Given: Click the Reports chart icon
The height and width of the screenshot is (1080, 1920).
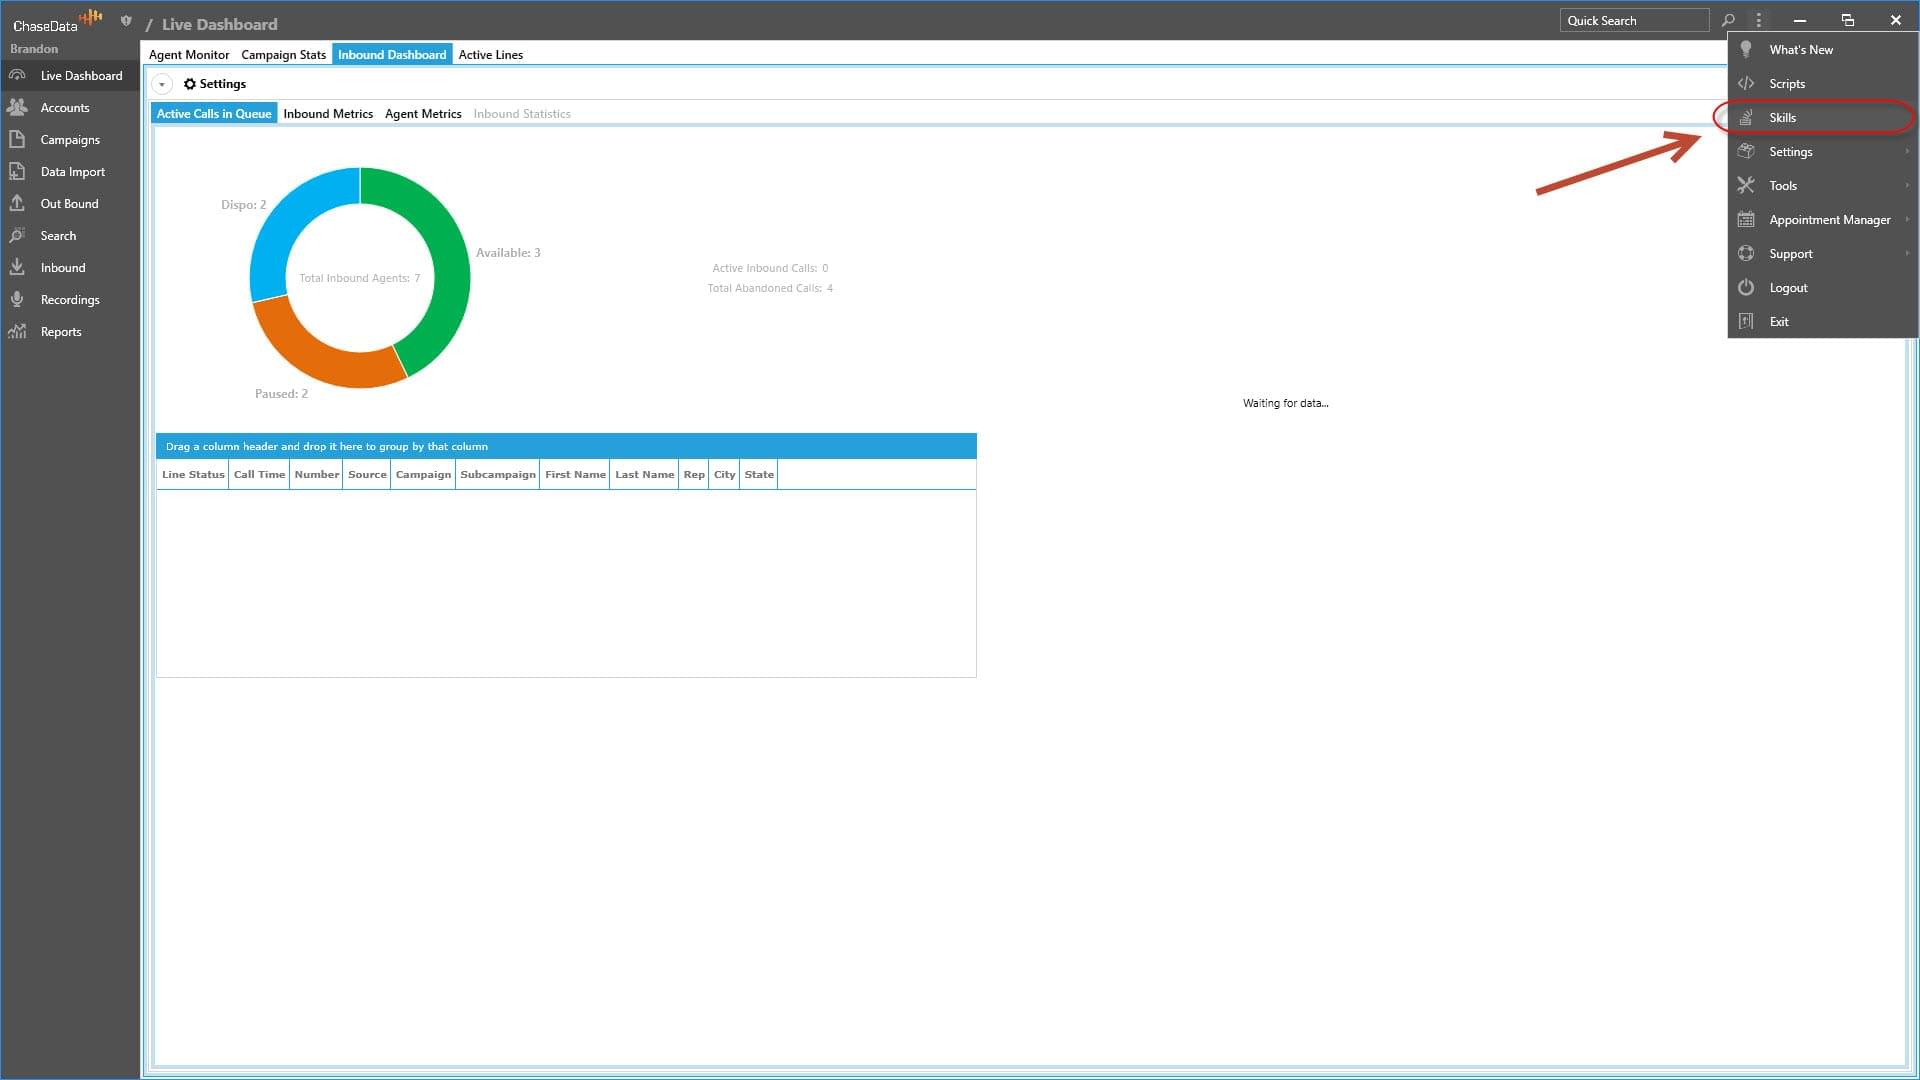Looking at the screenshot, I should pos(17,331).
